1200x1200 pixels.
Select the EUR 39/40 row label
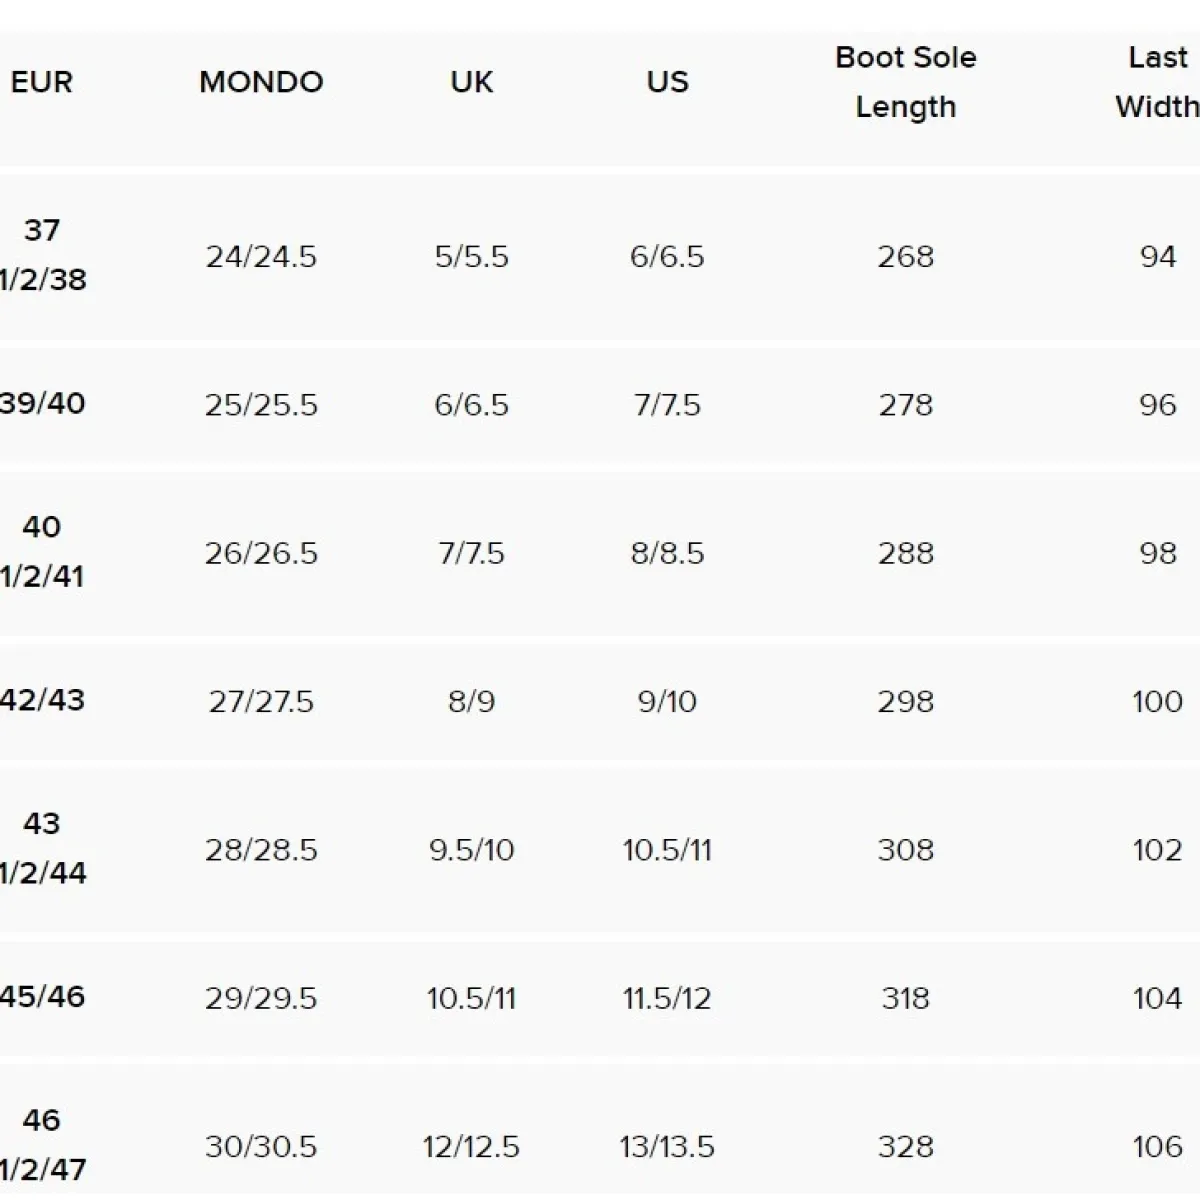click(42, 404)
